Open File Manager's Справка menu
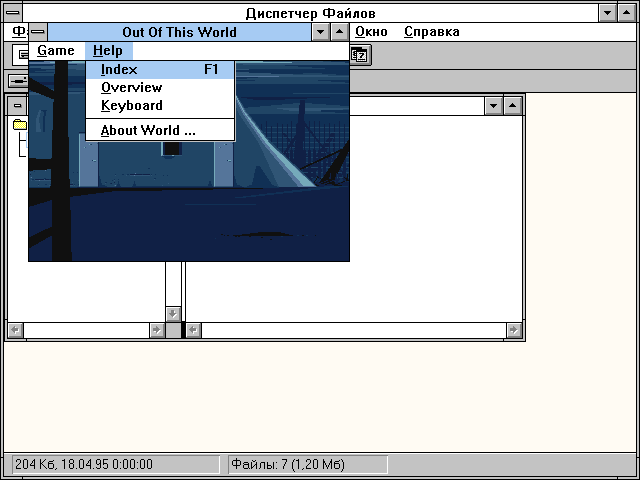The width and height of the screenshot is (640, 480). (x=432, y=32)
